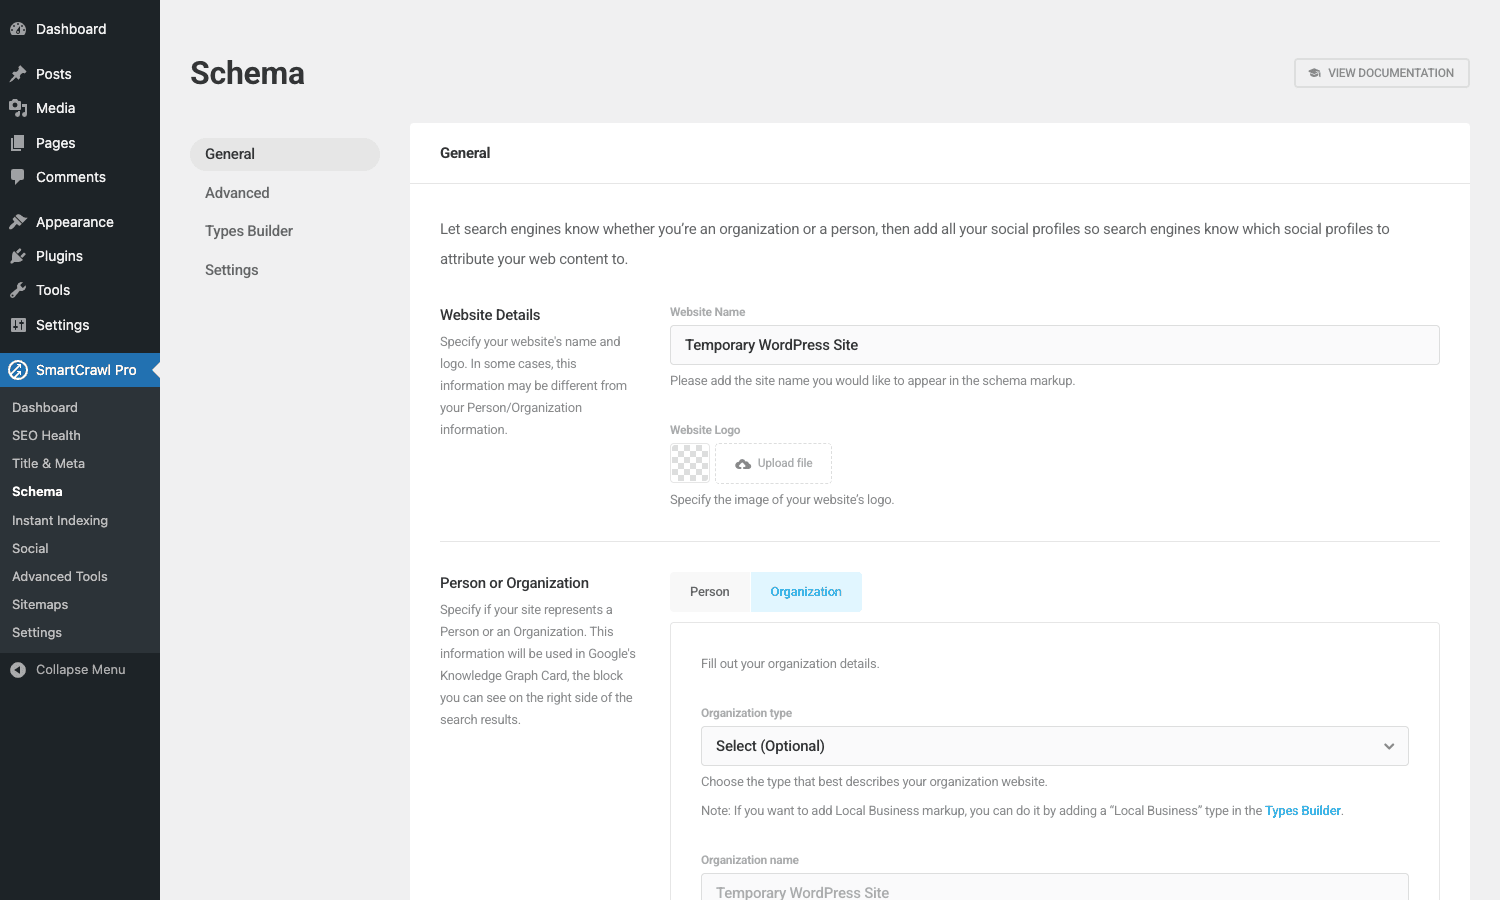
Task: Switch to the Organization tab
Action: [x=806, y=592]
